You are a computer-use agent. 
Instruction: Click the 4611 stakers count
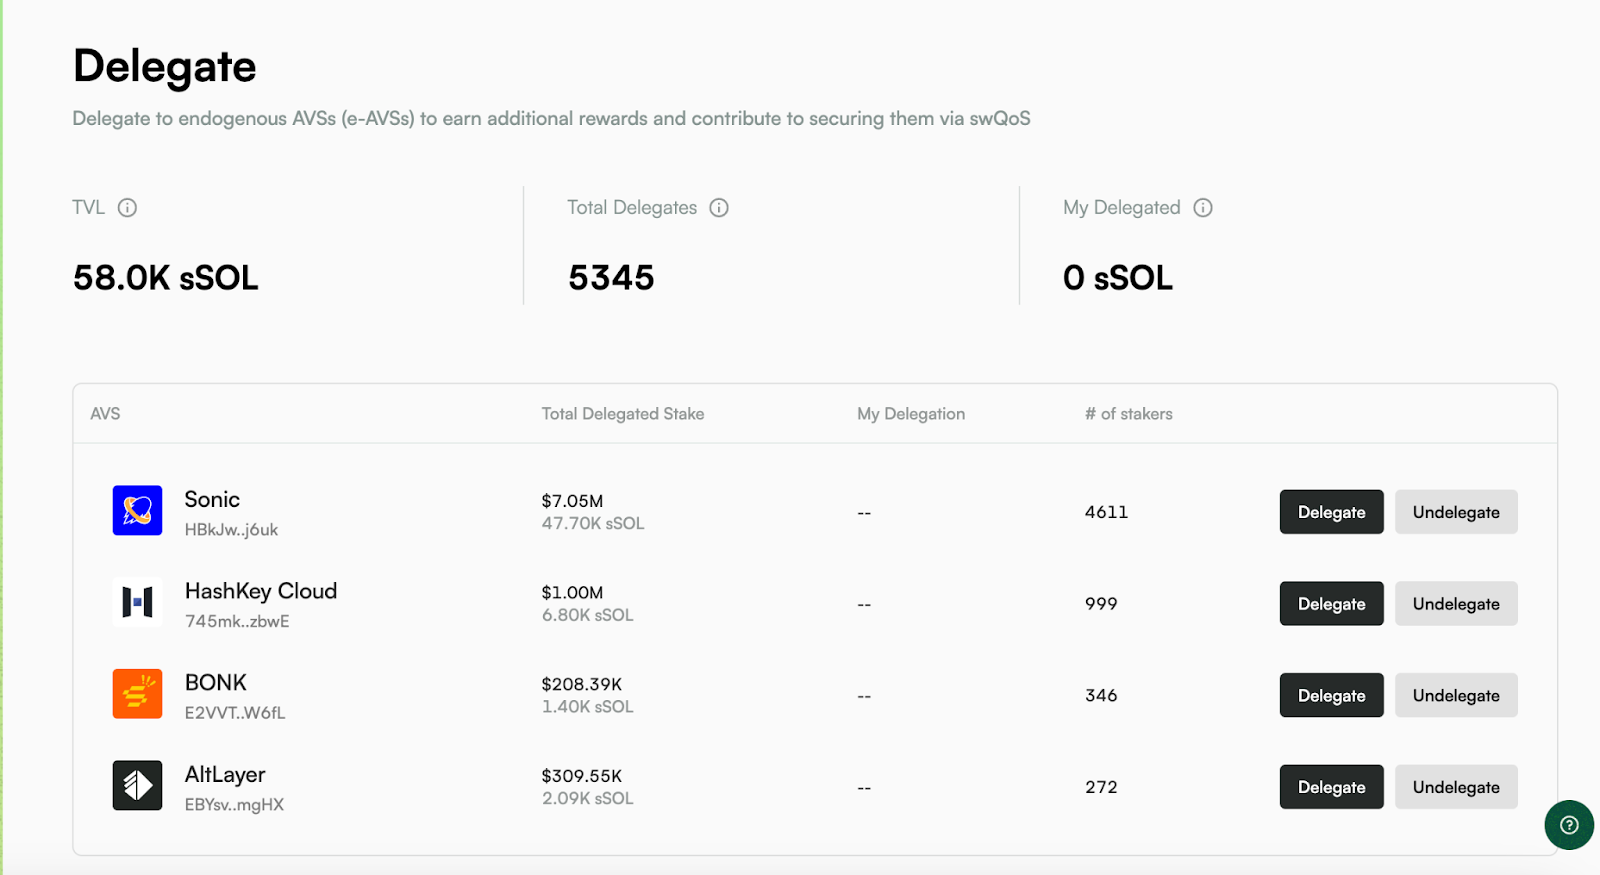1107,512
